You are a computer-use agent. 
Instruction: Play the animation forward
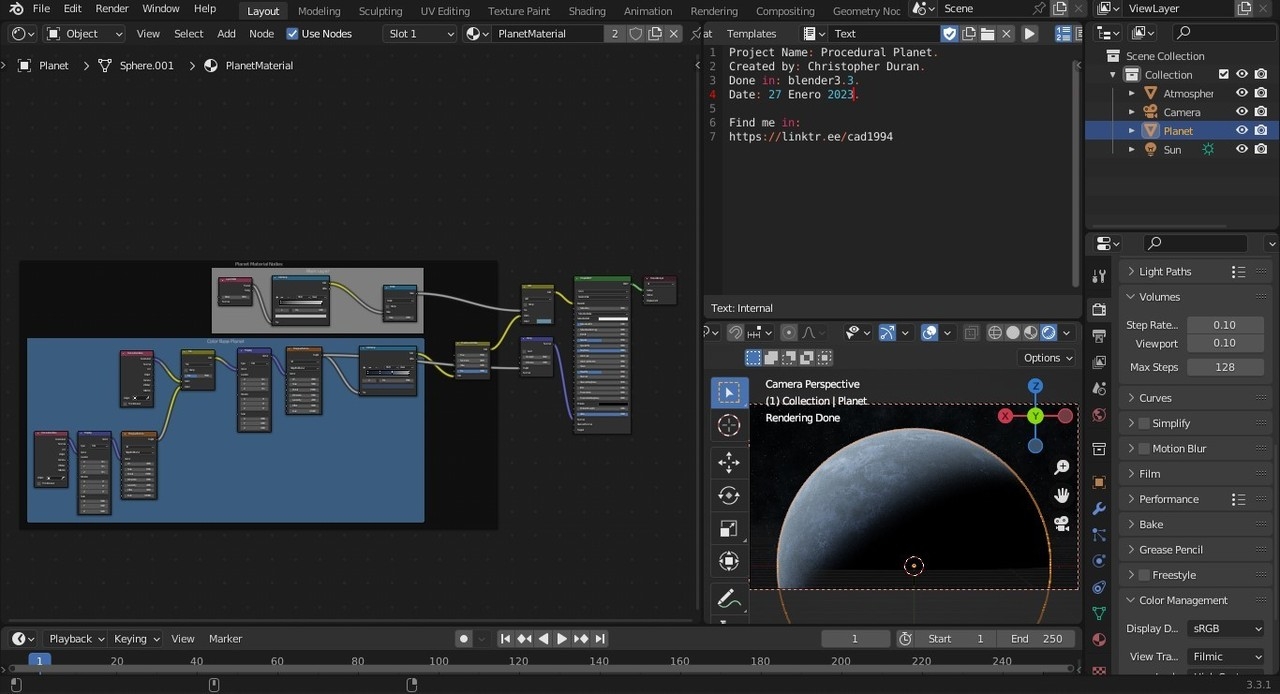(562, 638)
